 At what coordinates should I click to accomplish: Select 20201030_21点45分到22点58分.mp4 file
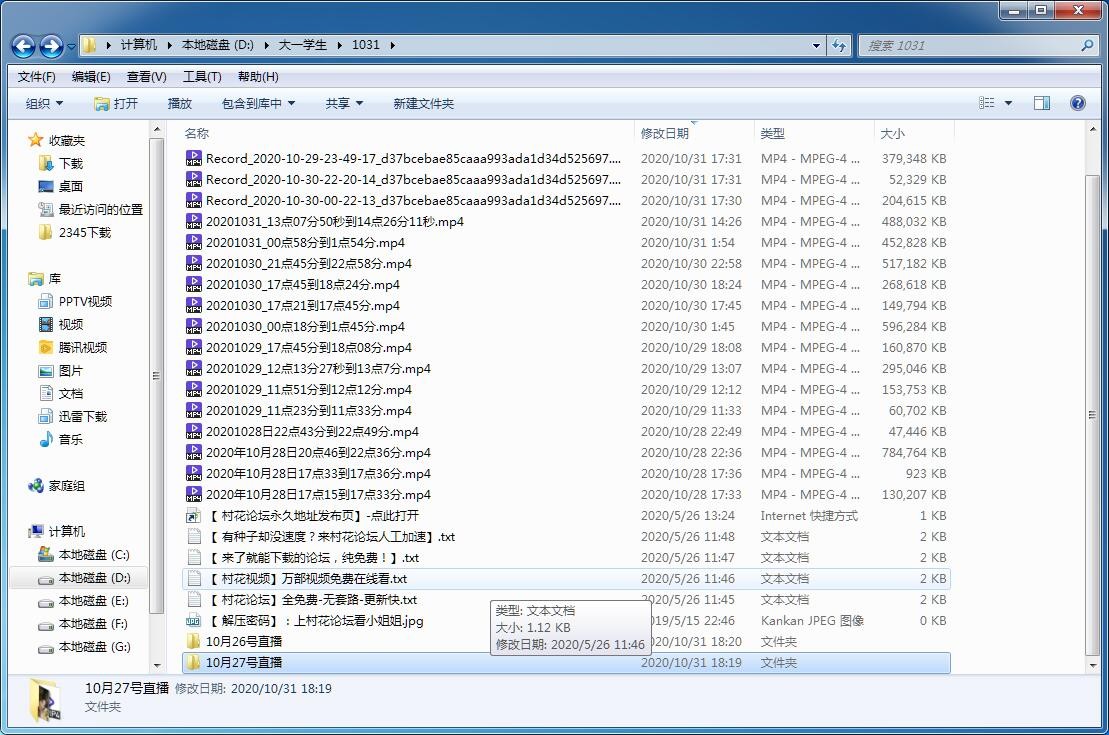308,264
